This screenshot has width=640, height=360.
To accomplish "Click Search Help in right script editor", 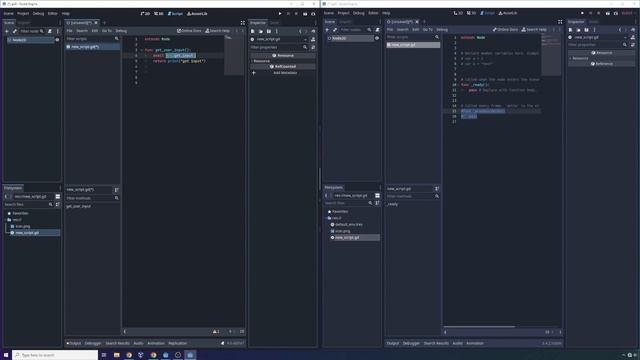I will click(x=534, y=29).
